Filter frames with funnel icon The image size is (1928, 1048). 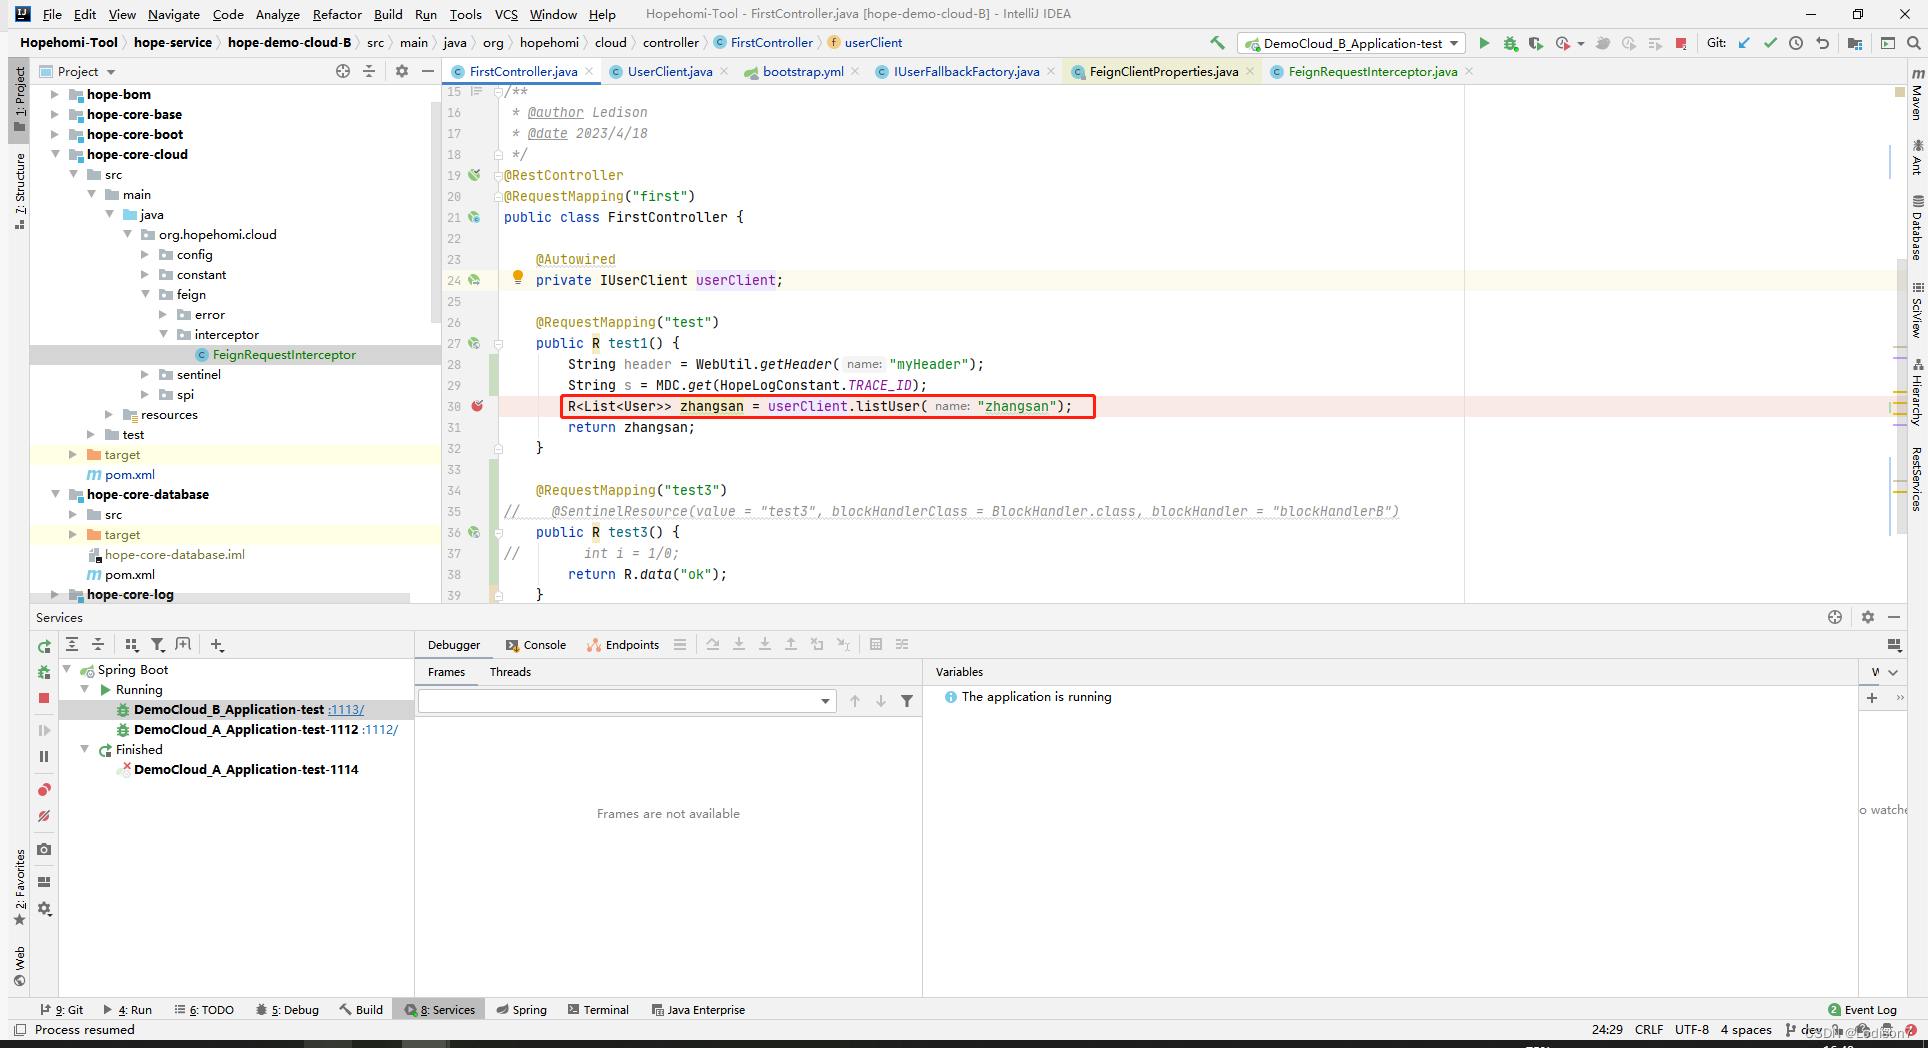pyautogui.click(x=907, y=701)
